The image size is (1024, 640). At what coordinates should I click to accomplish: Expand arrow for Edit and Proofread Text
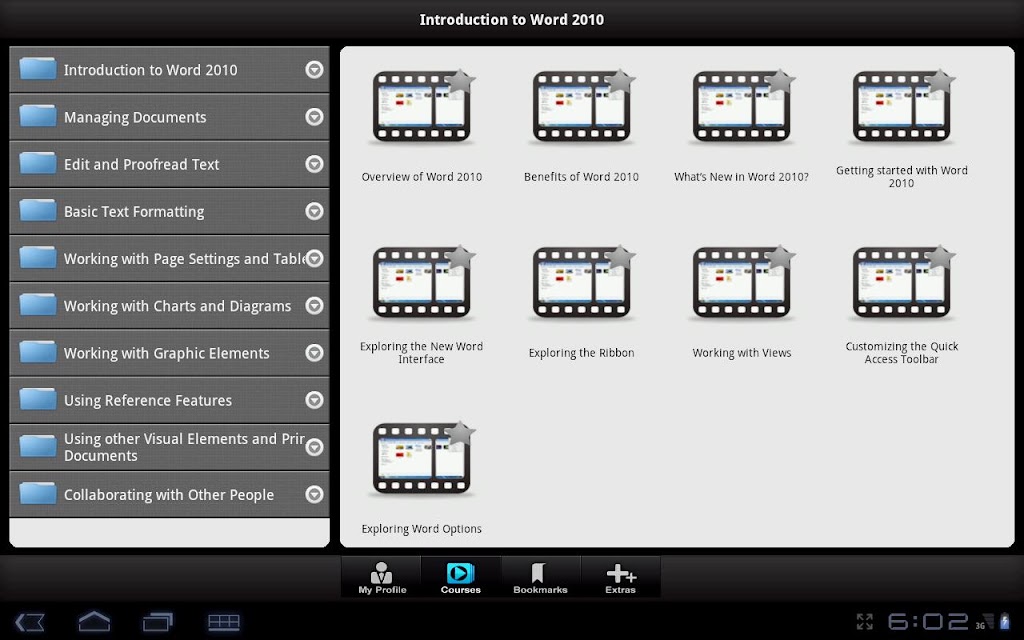pos(315,164)
